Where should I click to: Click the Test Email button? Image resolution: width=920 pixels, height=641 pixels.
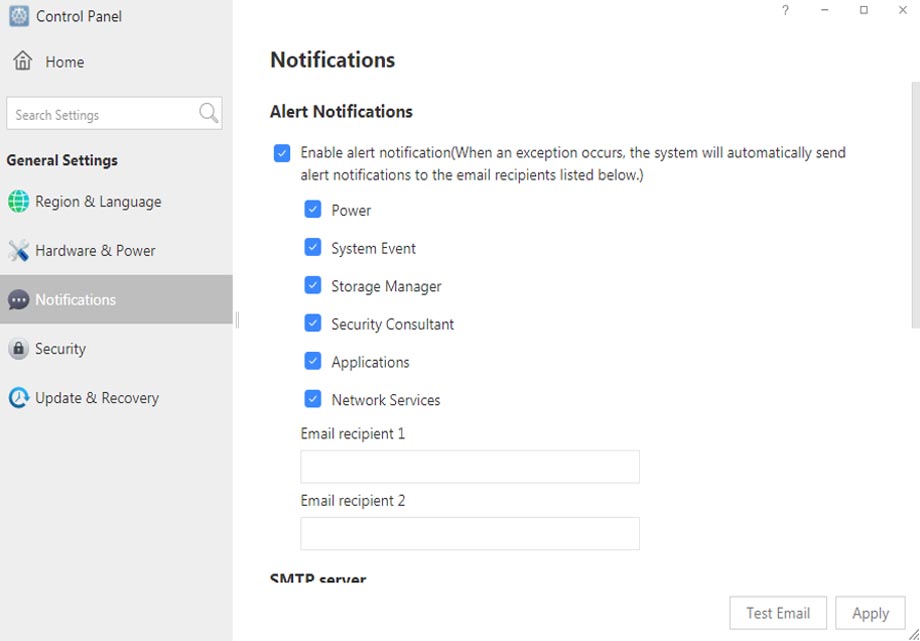(x=778, y=613)
